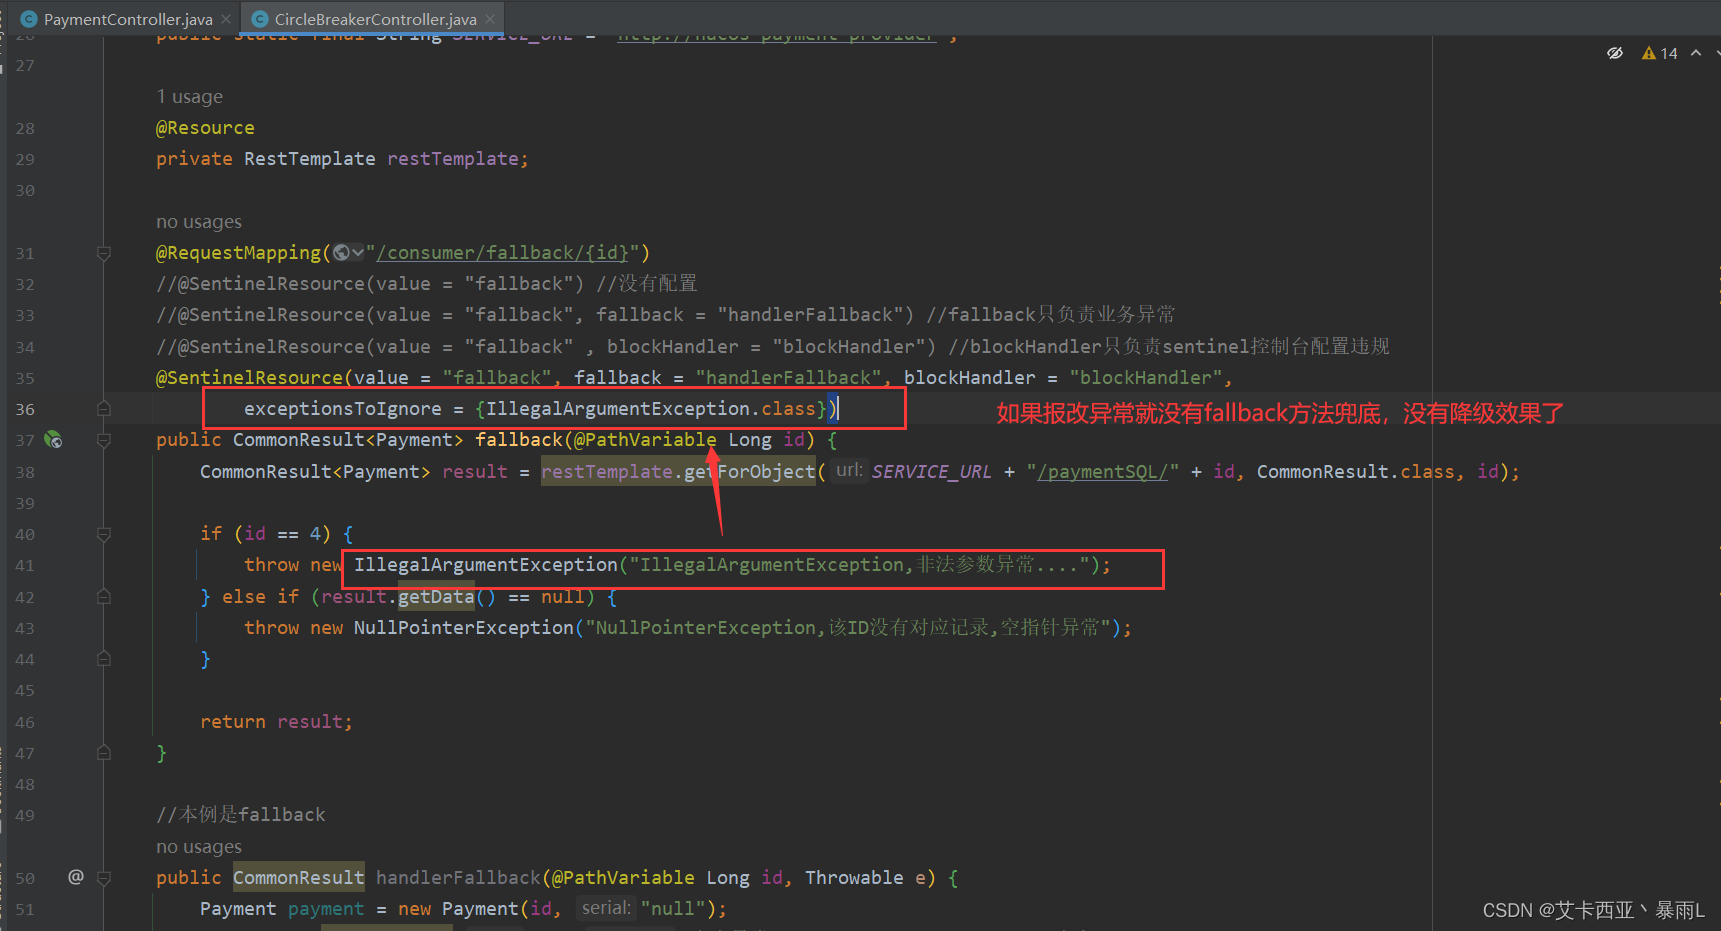Click the 'serial:' parameter hint
This screenshot has height=931, width=1721.
point(606,908)
